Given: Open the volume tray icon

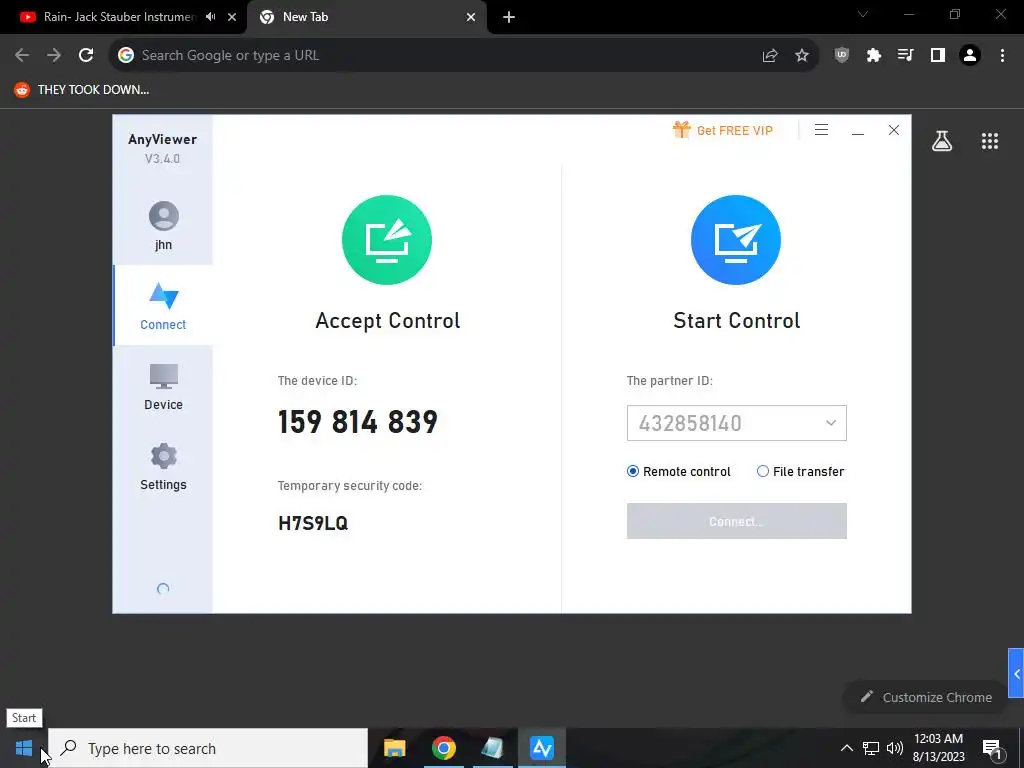Looking at the screenshot, I should 895,748.
